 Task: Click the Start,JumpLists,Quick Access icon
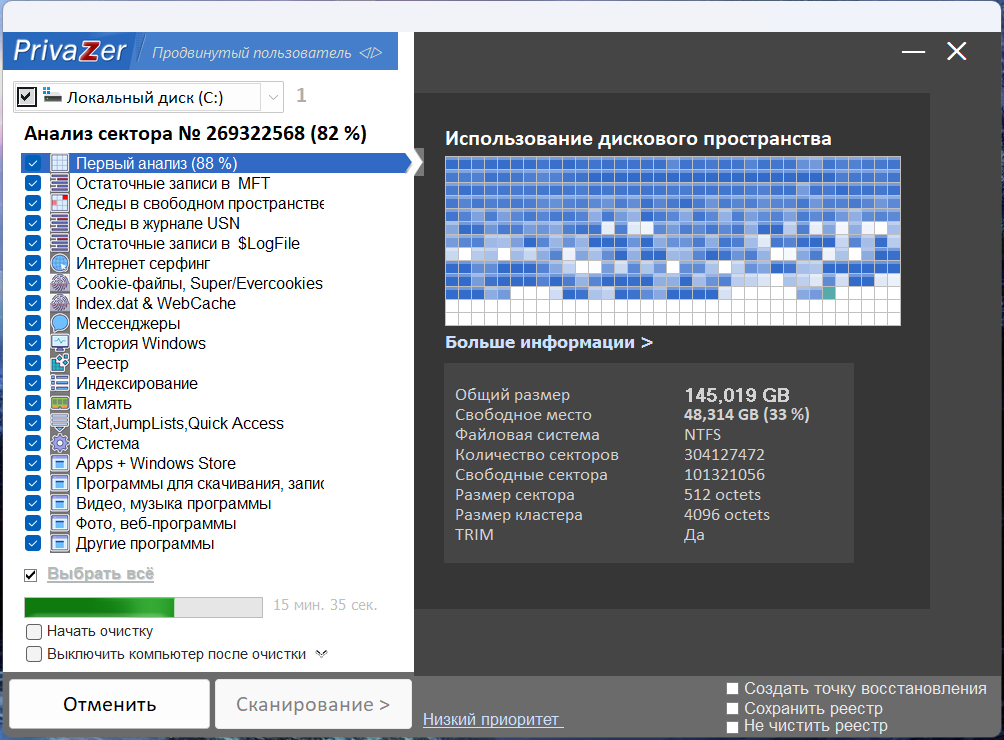60,423
